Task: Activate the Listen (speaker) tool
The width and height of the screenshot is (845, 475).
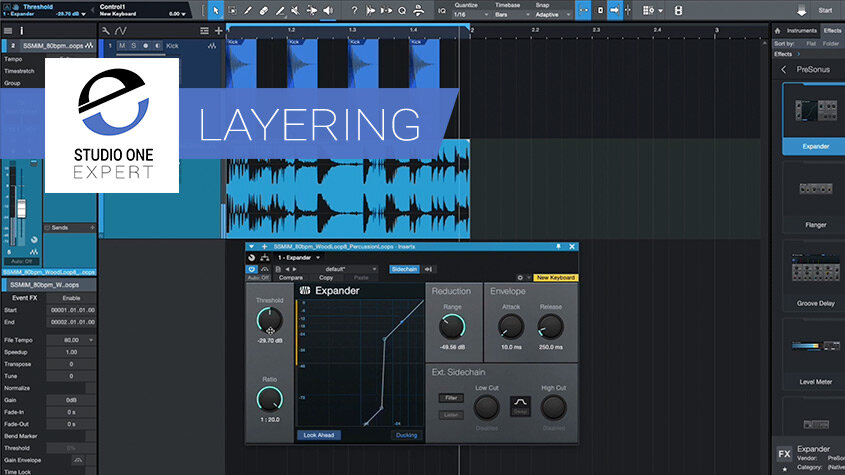Action: tap(328, 10)
